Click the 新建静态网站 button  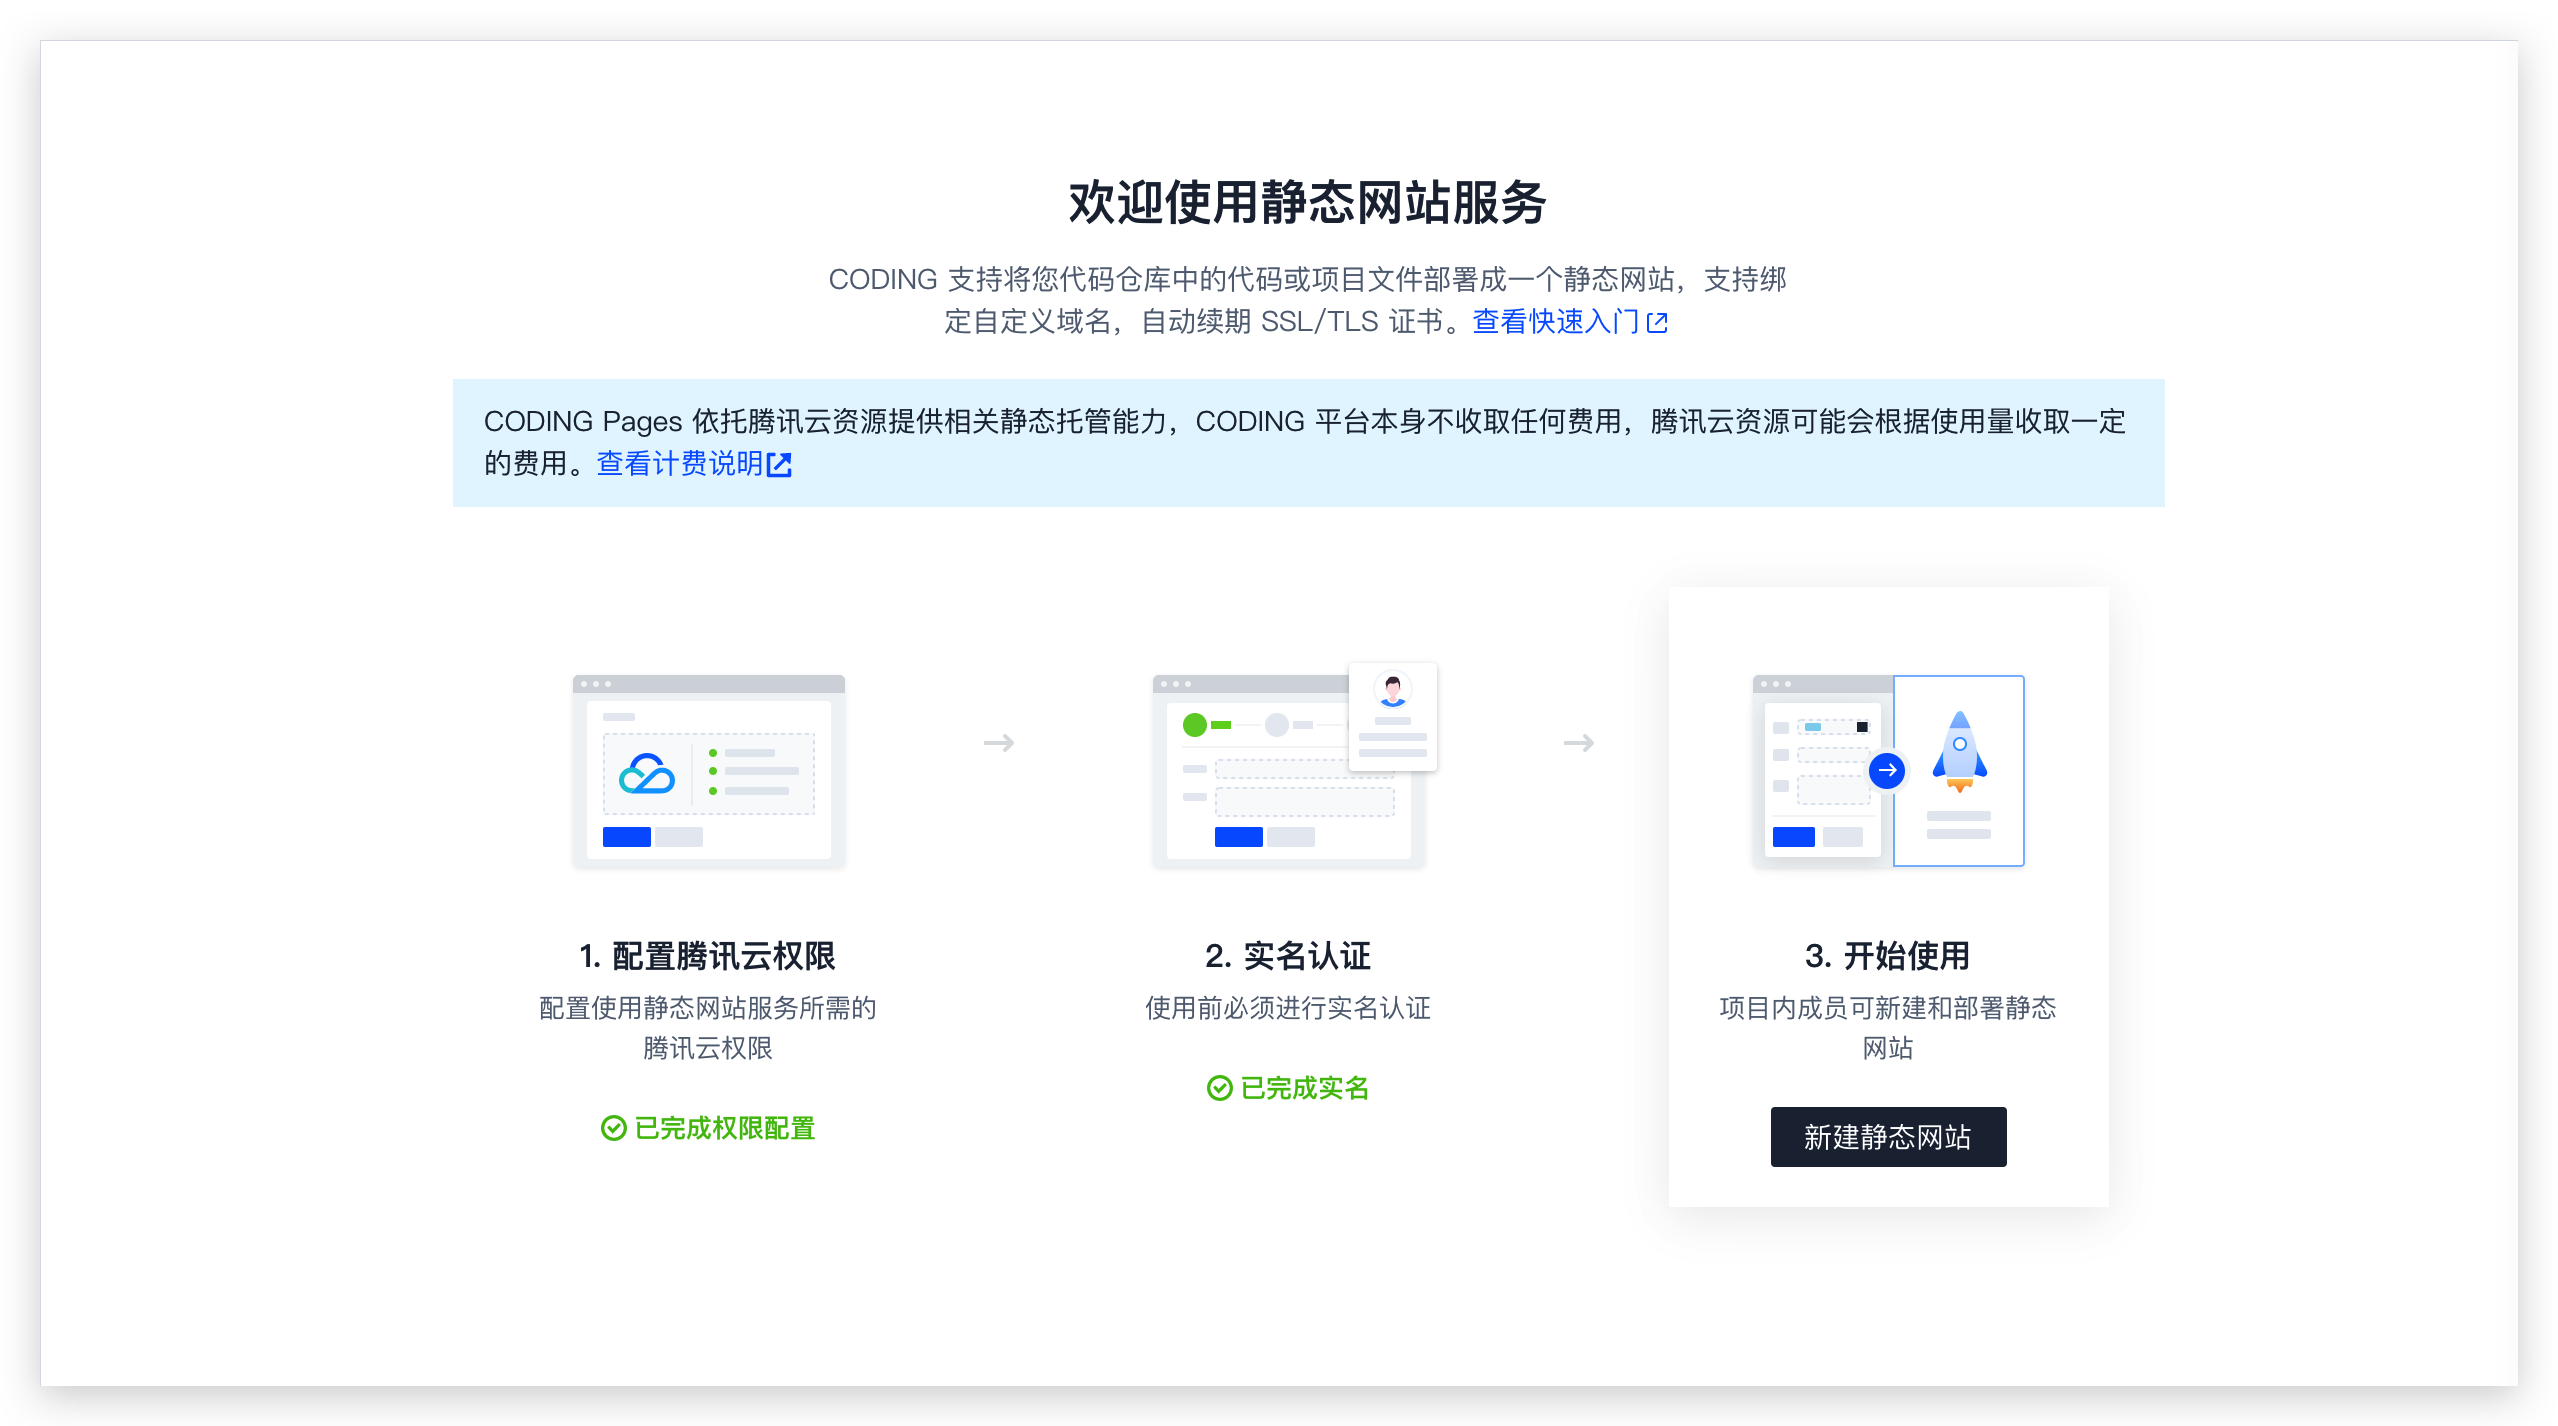1888,1136
